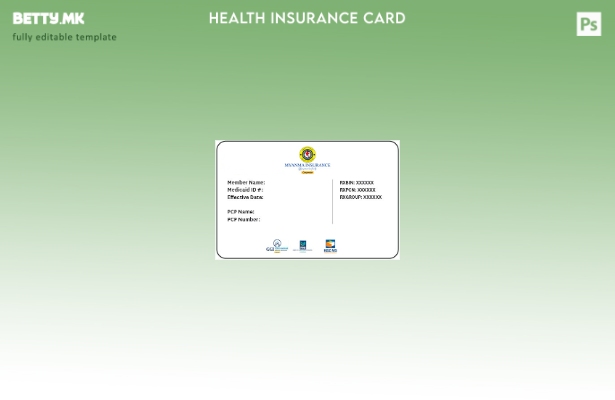The height and width of the screenshot is (400, 615).
Task: Click the 'fully editable template' subtitle
Action: [x=64, y=37]
